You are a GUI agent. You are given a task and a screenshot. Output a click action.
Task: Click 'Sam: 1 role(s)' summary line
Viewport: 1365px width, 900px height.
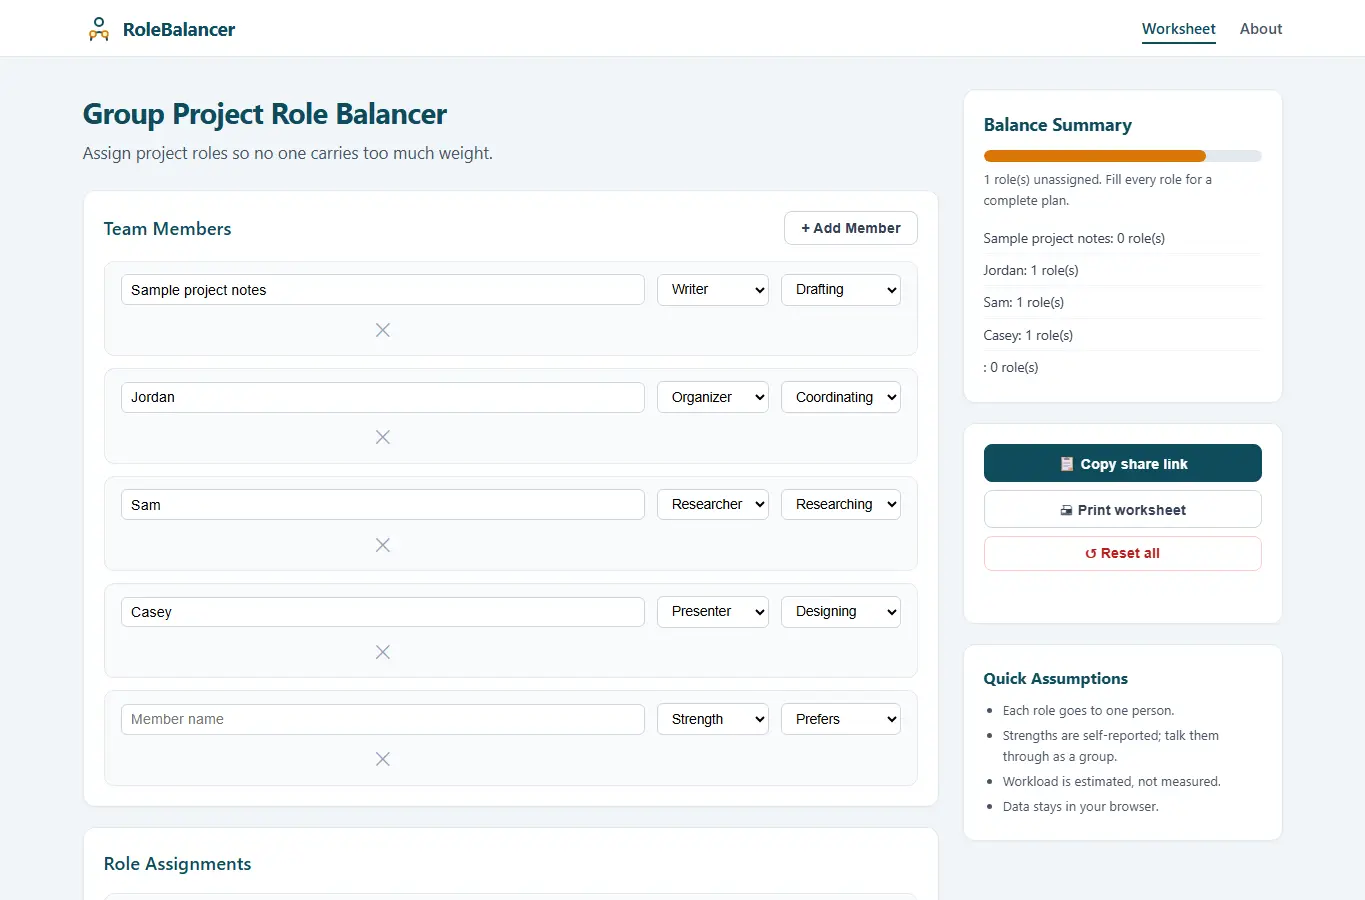(1024, 302)
